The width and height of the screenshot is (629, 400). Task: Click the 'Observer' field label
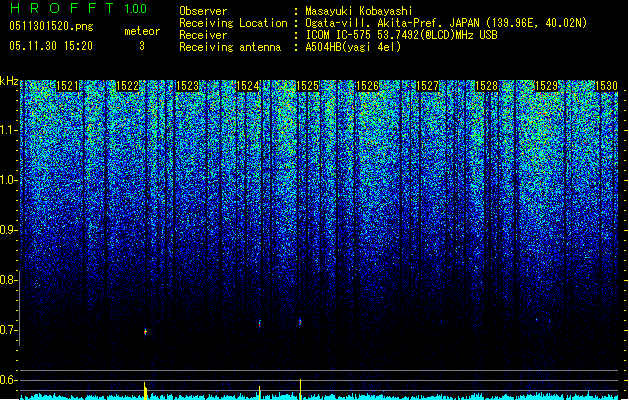click(x=203, y=11)
